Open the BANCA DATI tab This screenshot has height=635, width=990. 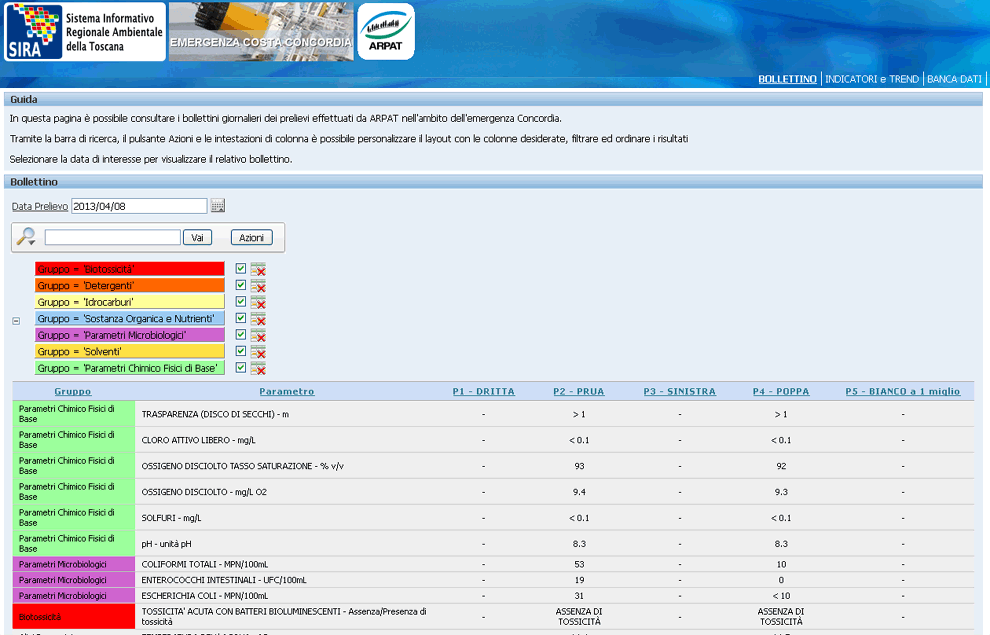[955, 79]
